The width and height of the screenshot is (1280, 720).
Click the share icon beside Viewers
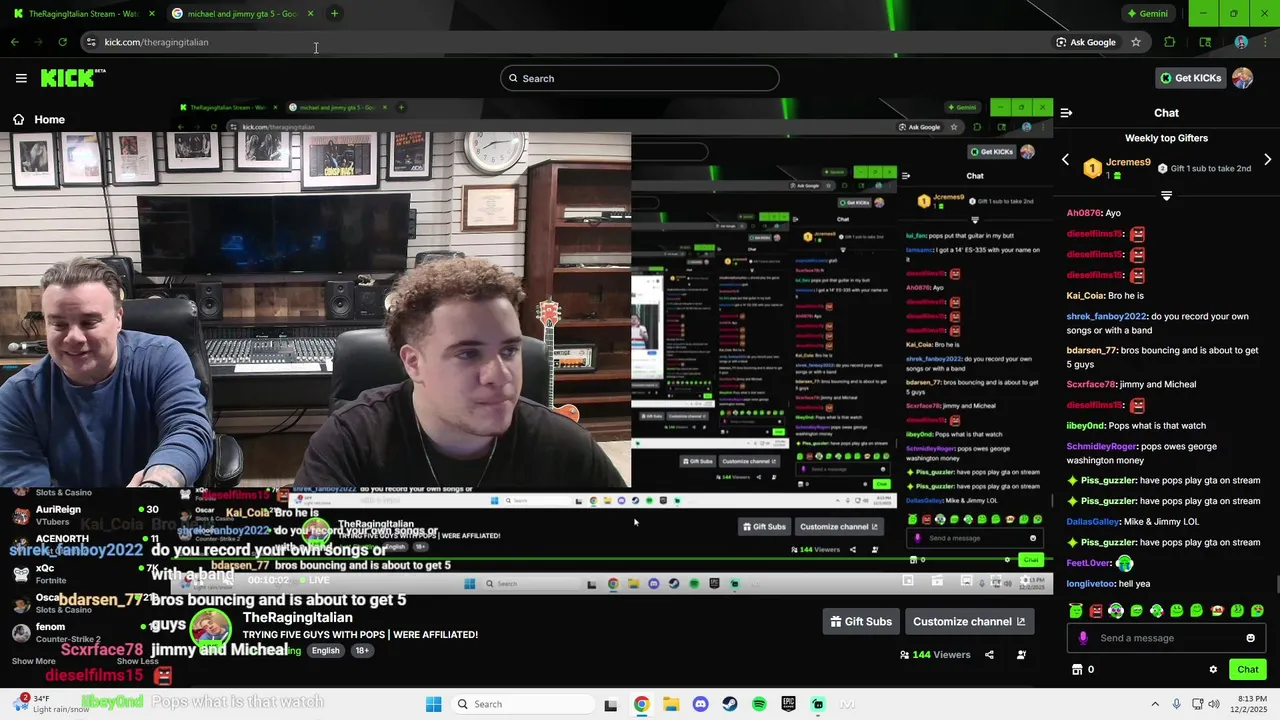pyautogui.click(x=989, y=655)
